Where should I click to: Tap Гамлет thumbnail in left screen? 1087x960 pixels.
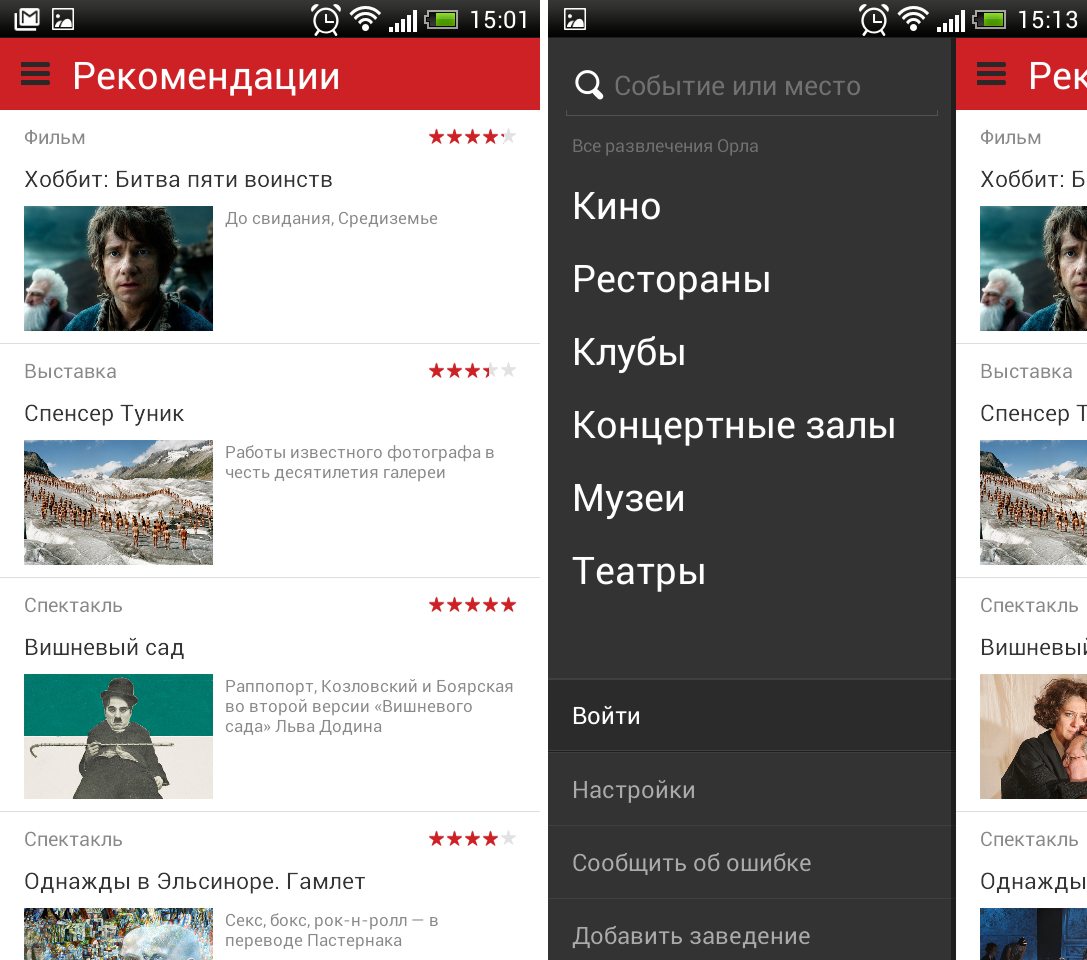tap(119, 934)
